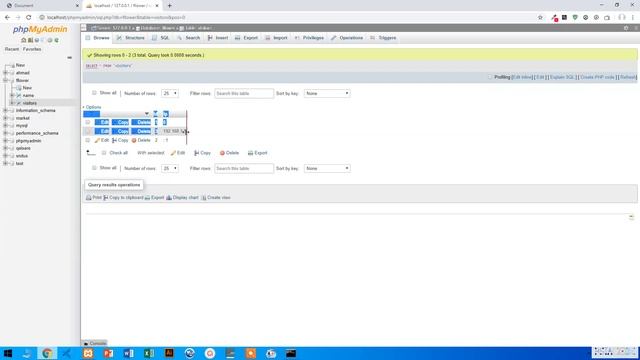This screenshot has height=360, width=640.
Task: Toggle the Check all checkbox
Action: click(104, 153)
